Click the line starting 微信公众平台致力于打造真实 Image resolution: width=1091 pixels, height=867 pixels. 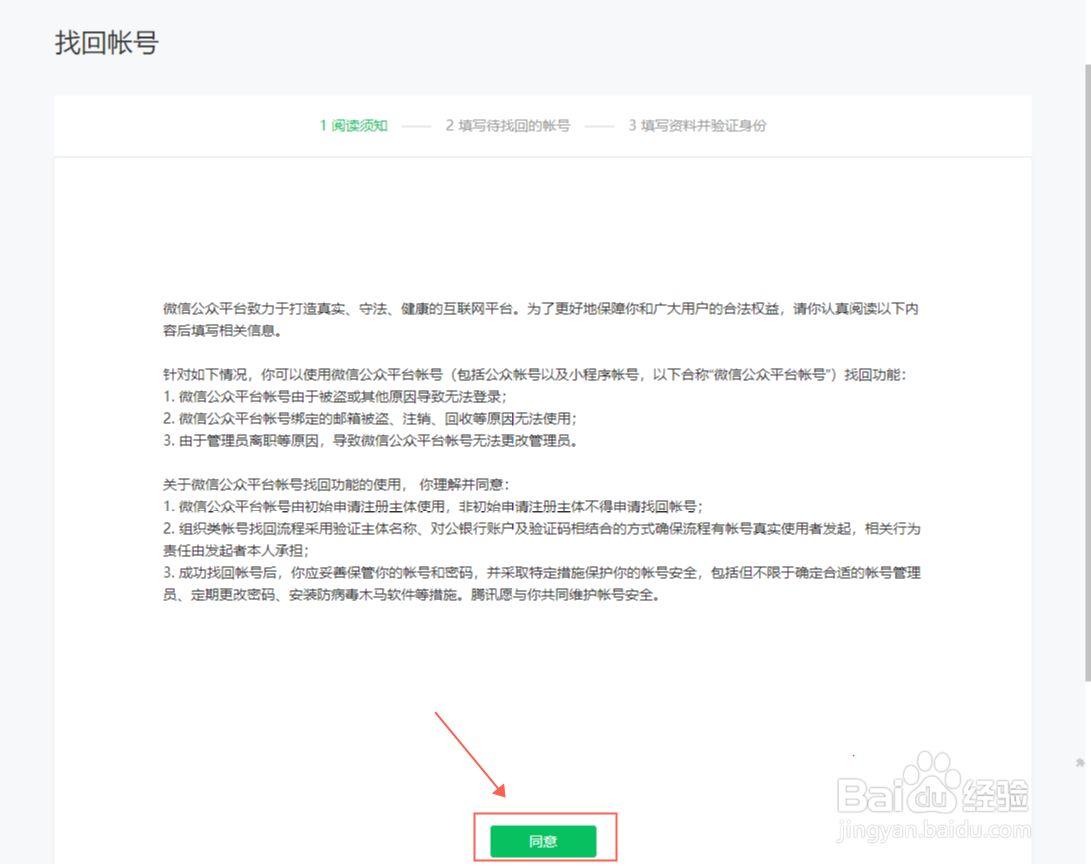(x=541, y=308)
